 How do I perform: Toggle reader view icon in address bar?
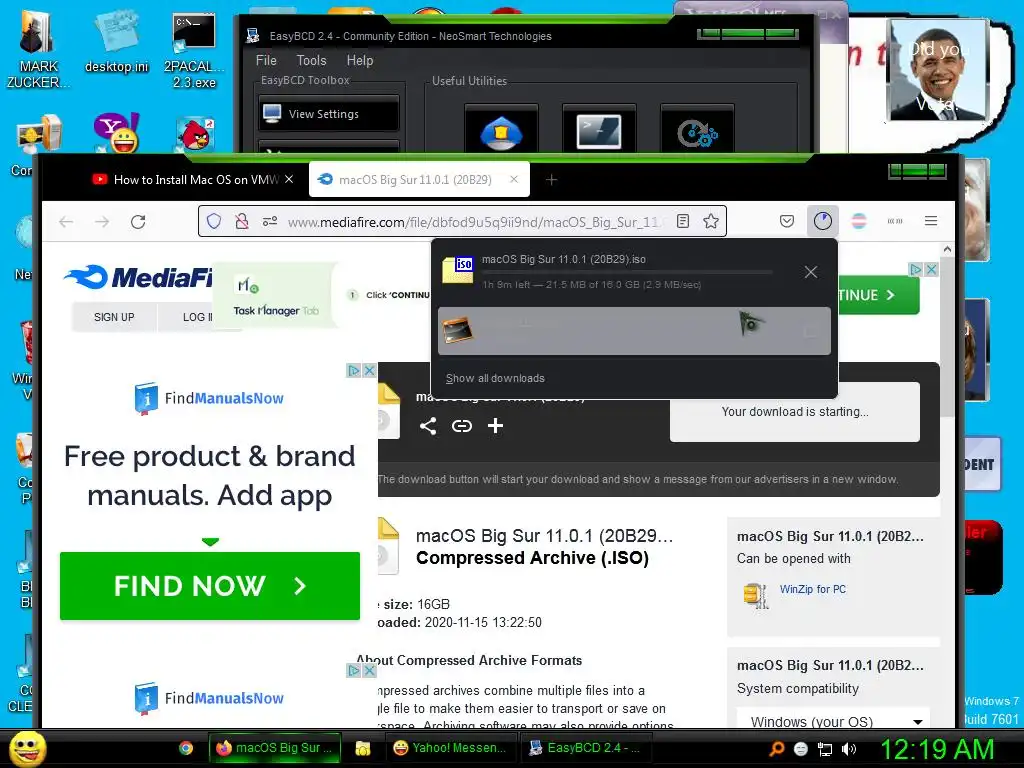pyautogui.click(x=683, y=221)
